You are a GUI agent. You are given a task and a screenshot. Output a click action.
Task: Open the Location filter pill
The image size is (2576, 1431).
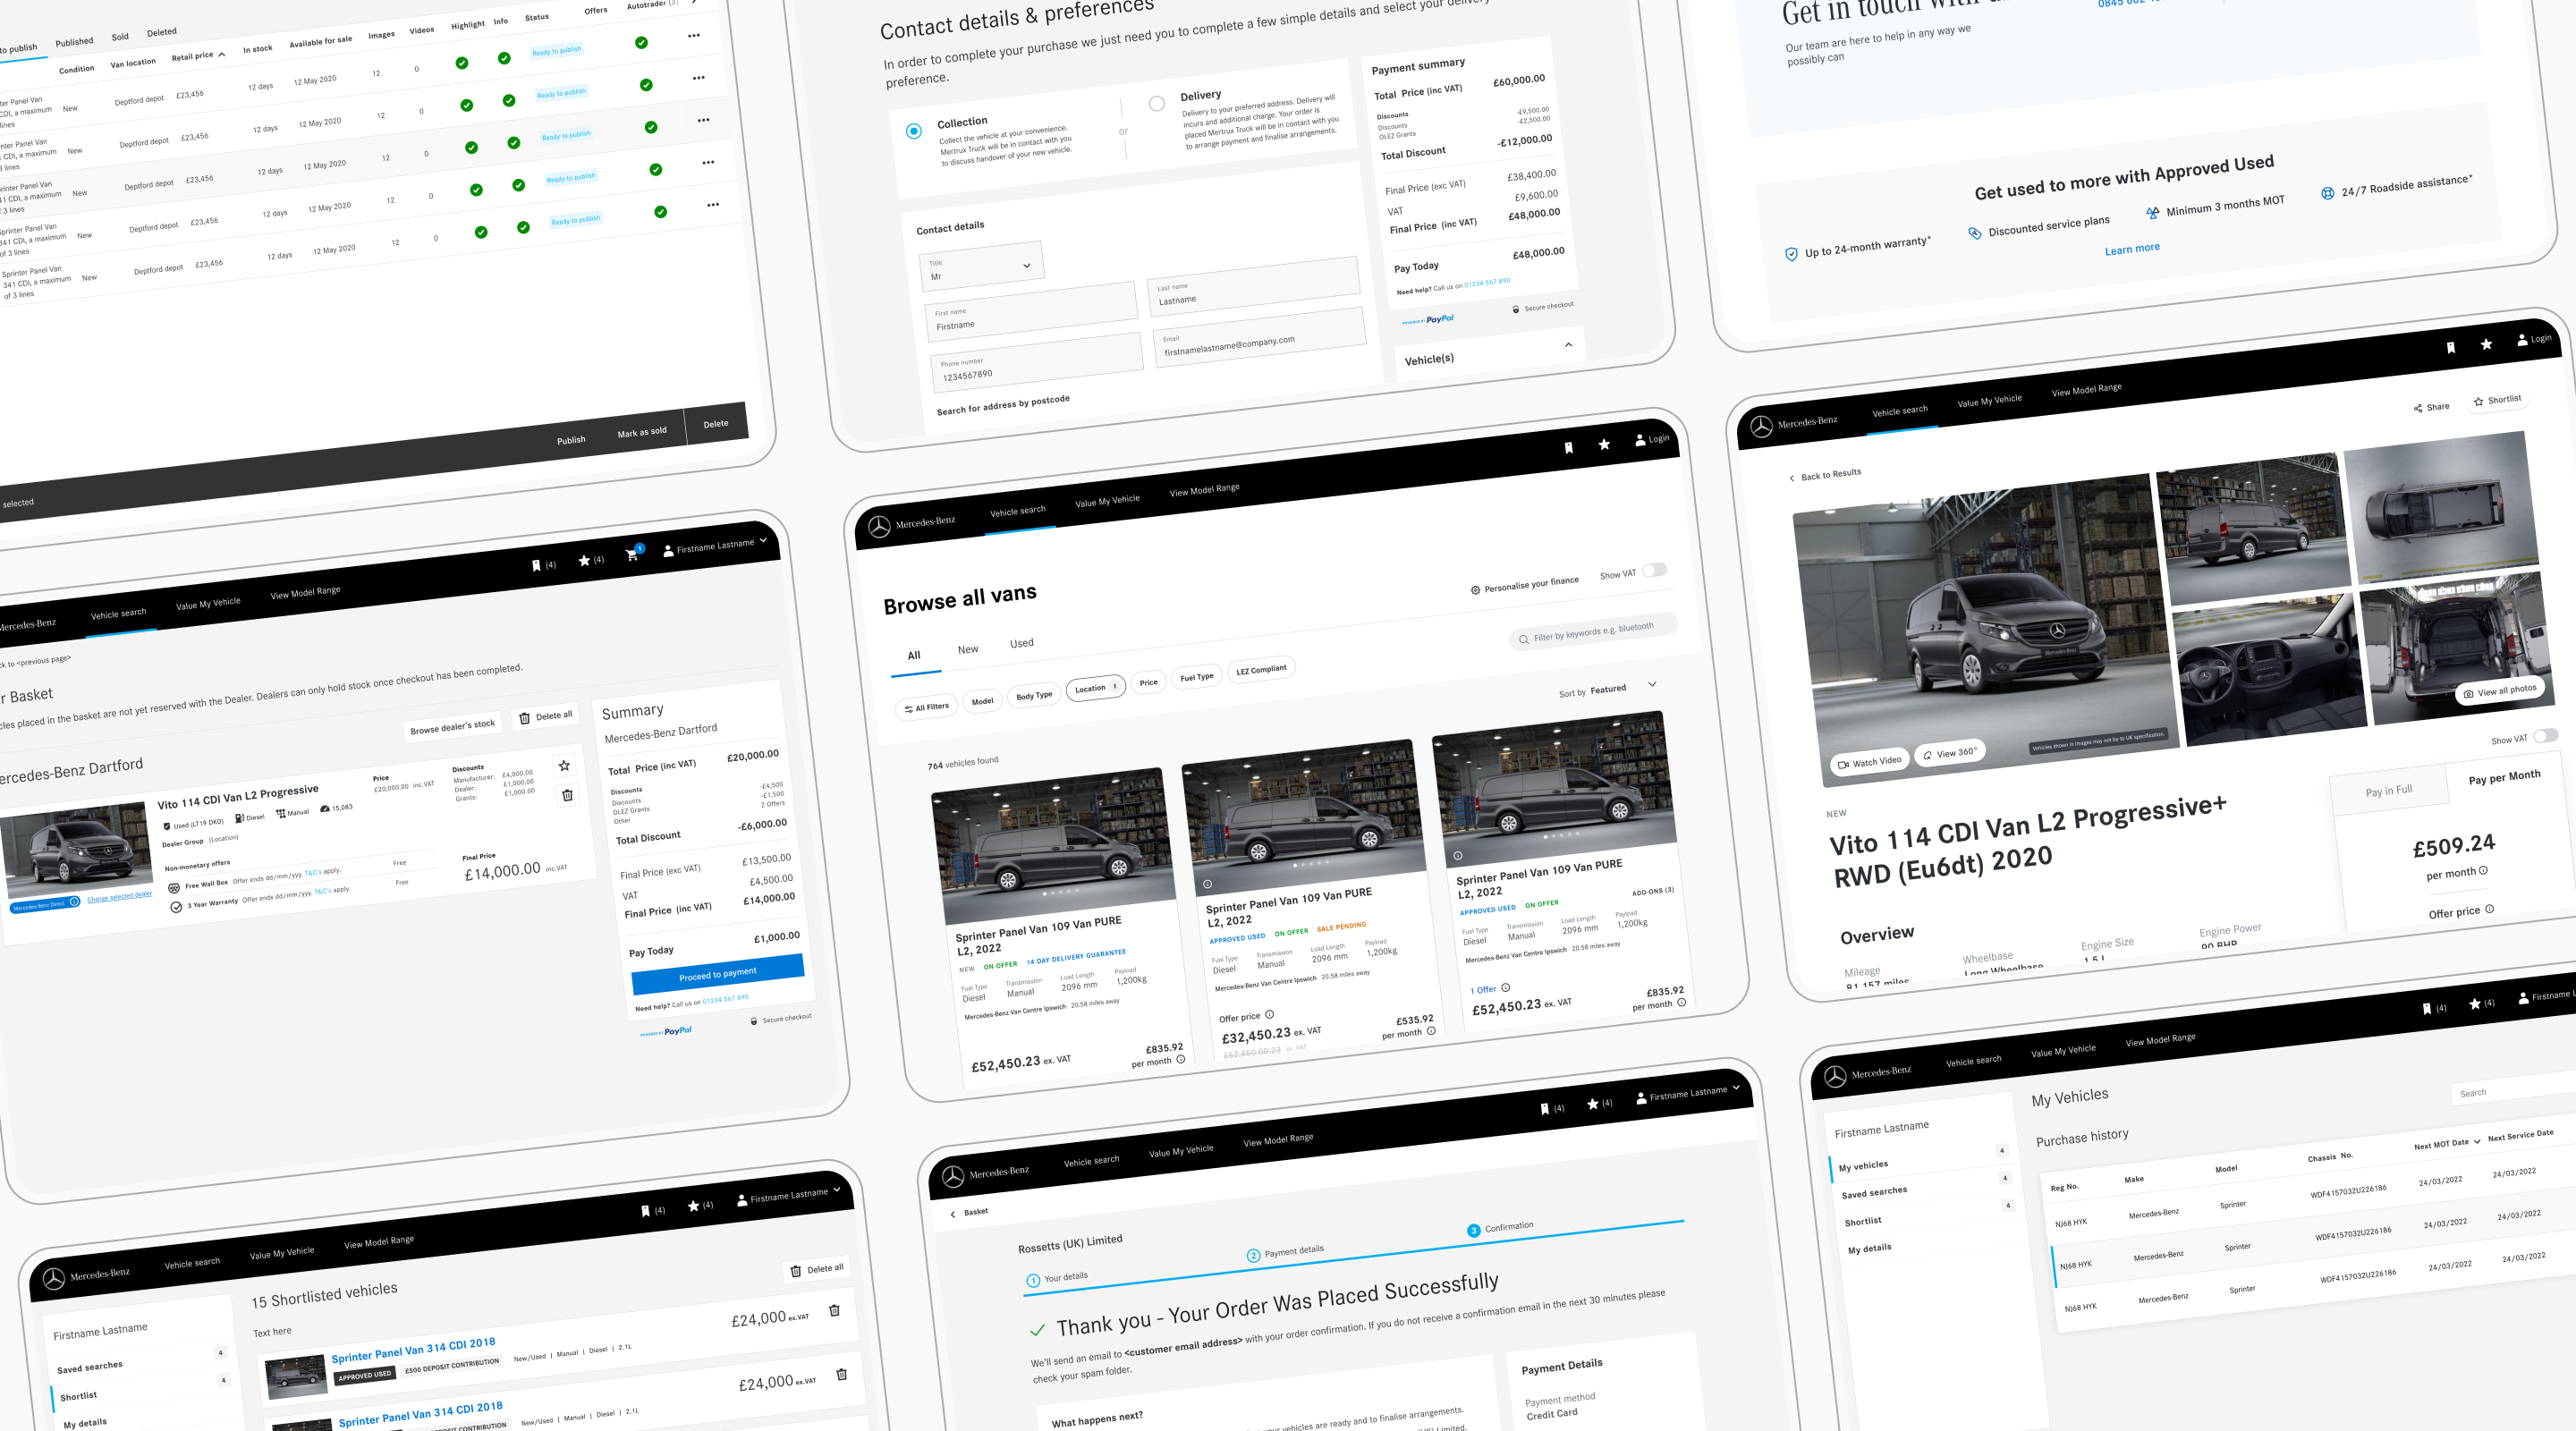[x=1096, y=688]
